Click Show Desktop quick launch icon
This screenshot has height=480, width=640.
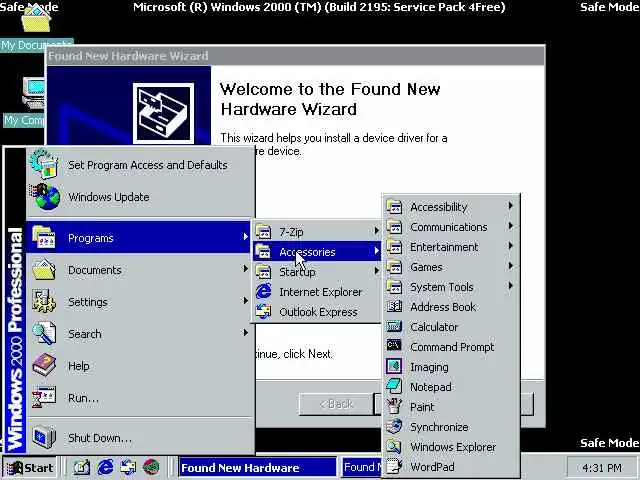(81, 467)
